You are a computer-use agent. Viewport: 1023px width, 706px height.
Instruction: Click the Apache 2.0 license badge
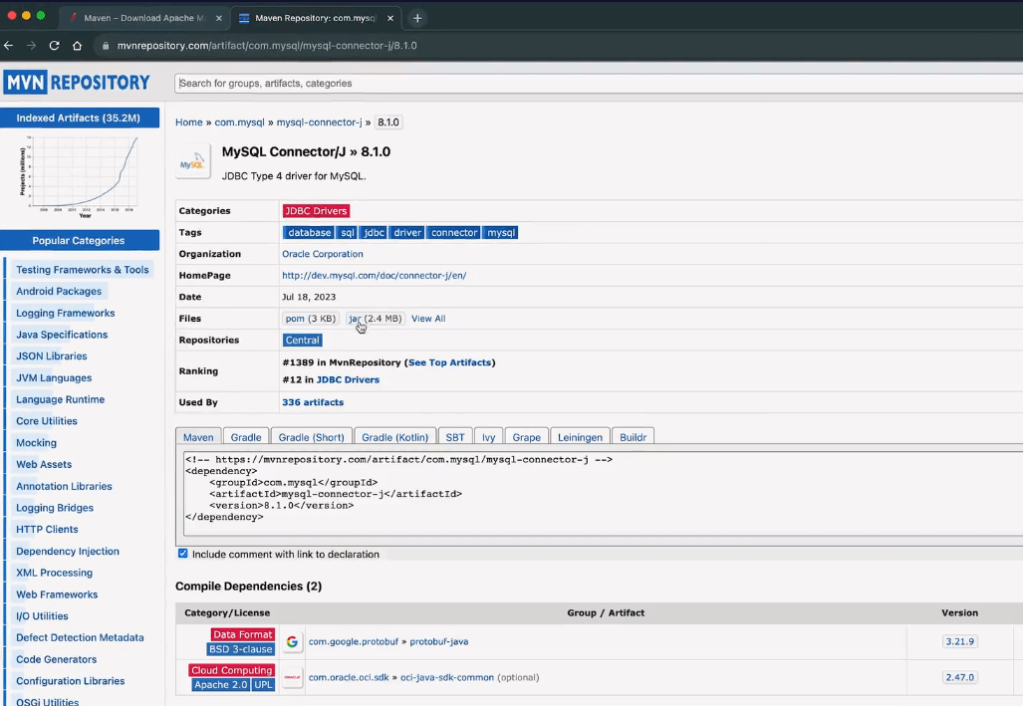pos(221,684)
